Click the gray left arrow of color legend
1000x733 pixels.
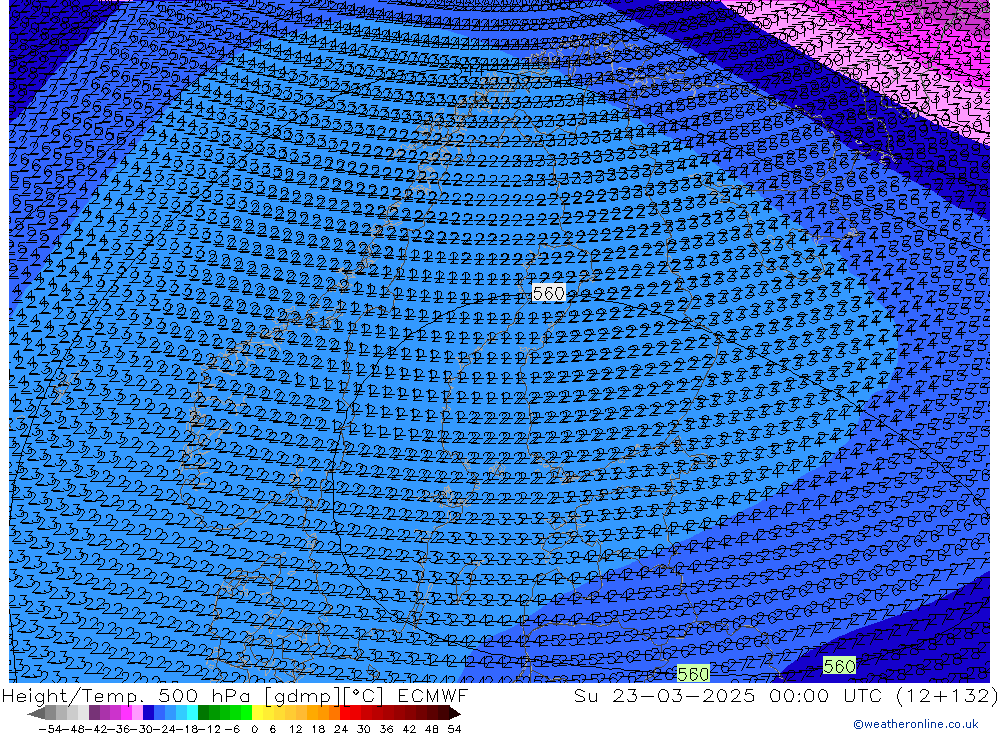click(x=36, y=713)
